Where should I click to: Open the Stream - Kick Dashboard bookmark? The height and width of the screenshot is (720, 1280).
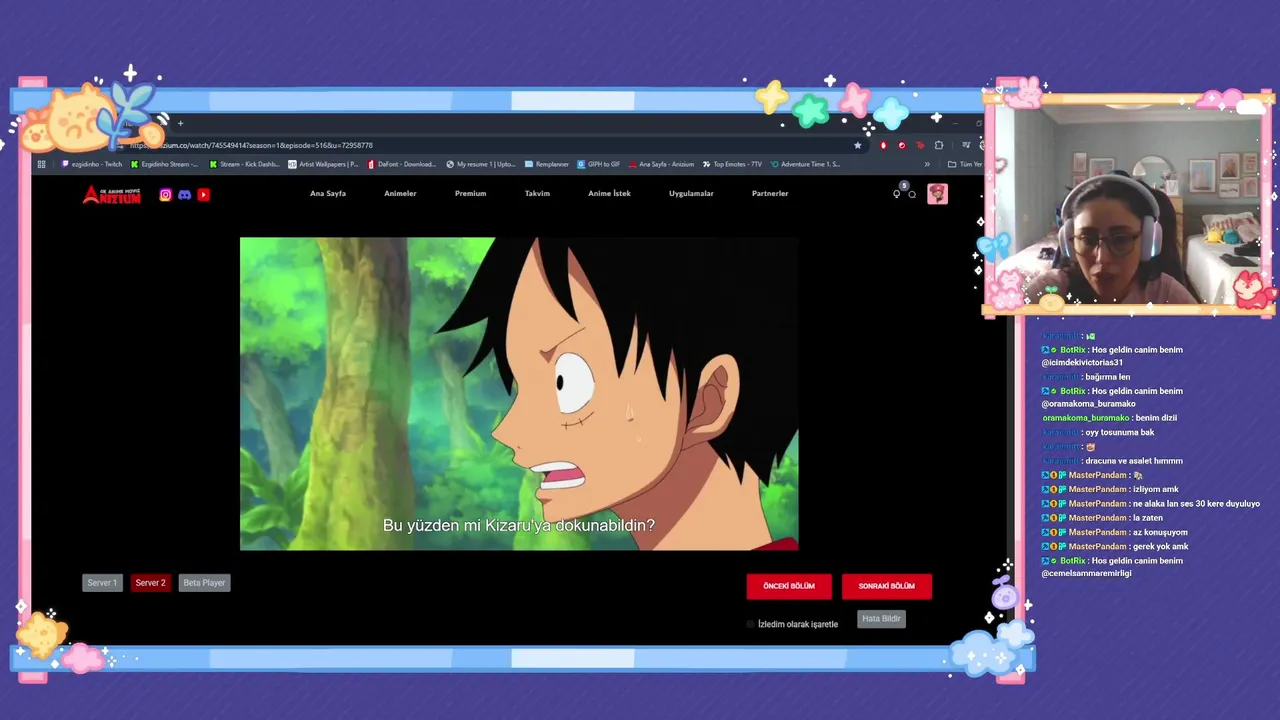(x=245, y=164)
